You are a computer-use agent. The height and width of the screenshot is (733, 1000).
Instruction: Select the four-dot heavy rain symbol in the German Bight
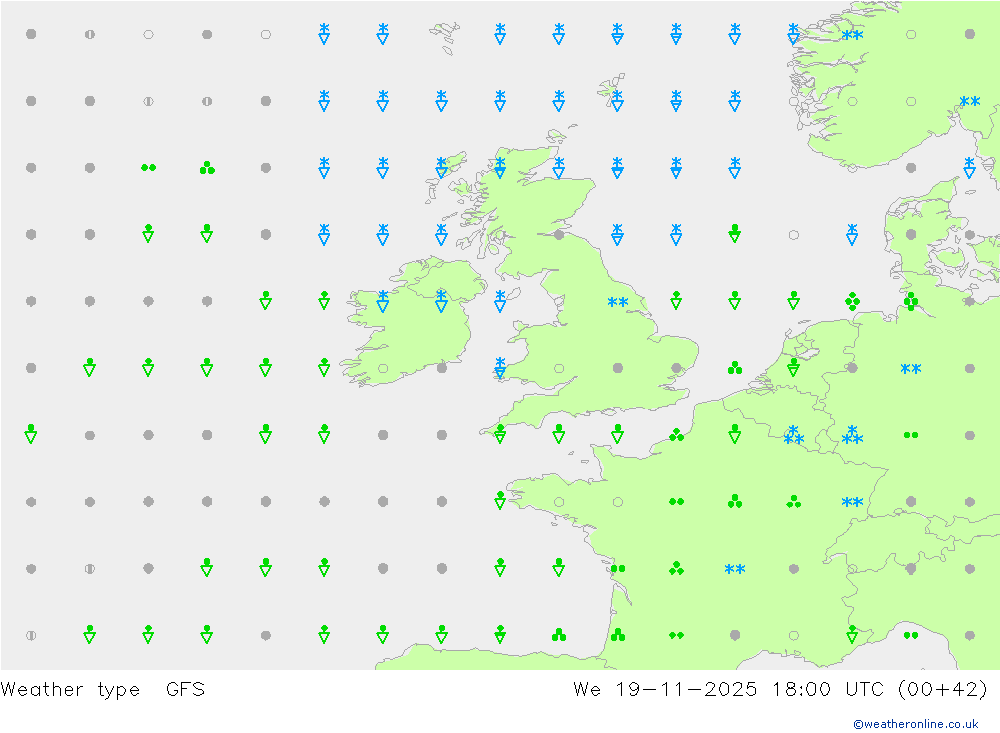point(852,301)
